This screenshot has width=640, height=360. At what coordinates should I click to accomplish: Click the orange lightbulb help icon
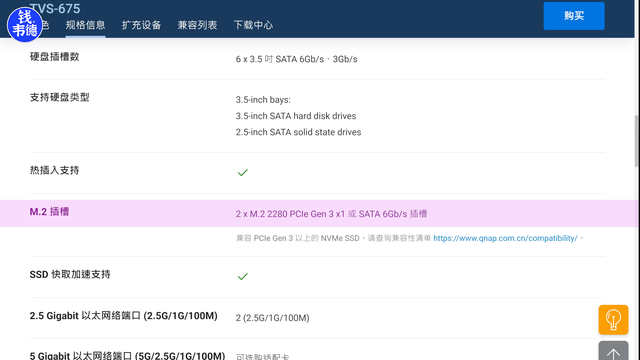(x=613, y=320)
